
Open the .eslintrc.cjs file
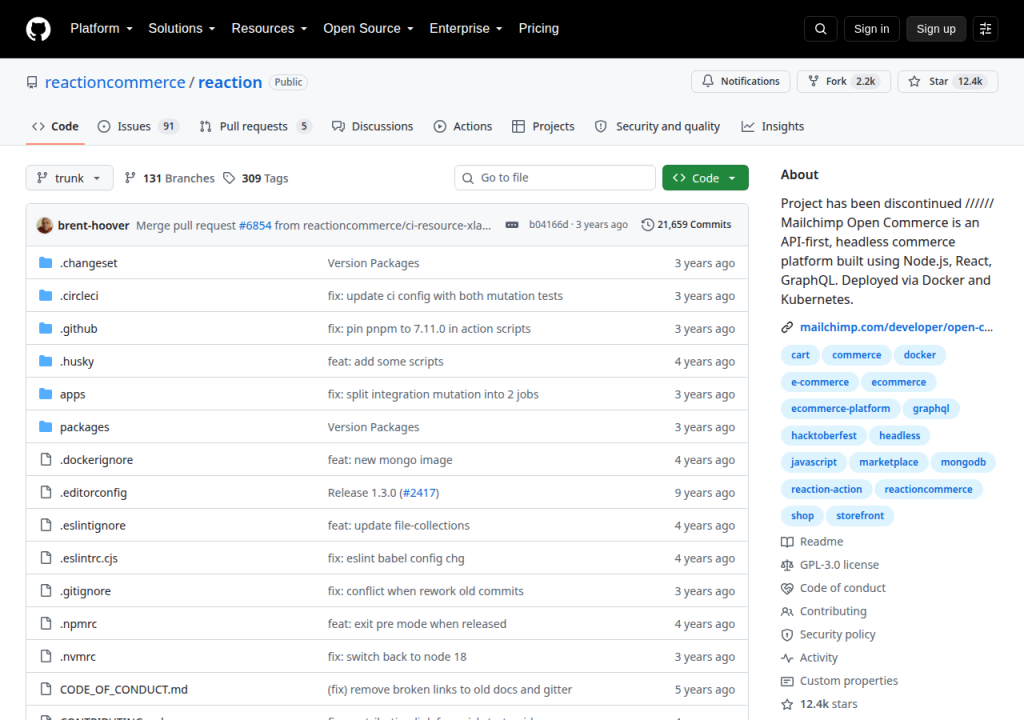[x=89, y=558]
